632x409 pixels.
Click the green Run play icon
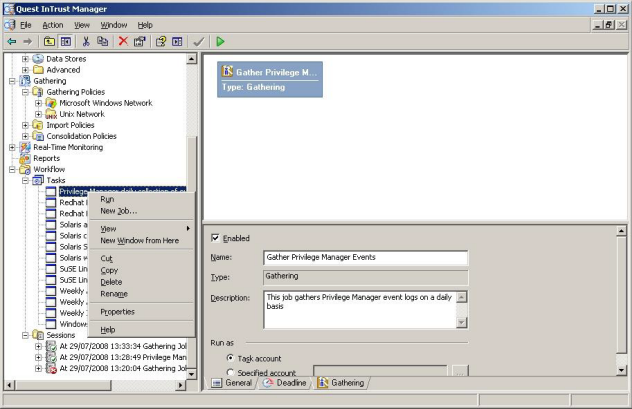220,42
